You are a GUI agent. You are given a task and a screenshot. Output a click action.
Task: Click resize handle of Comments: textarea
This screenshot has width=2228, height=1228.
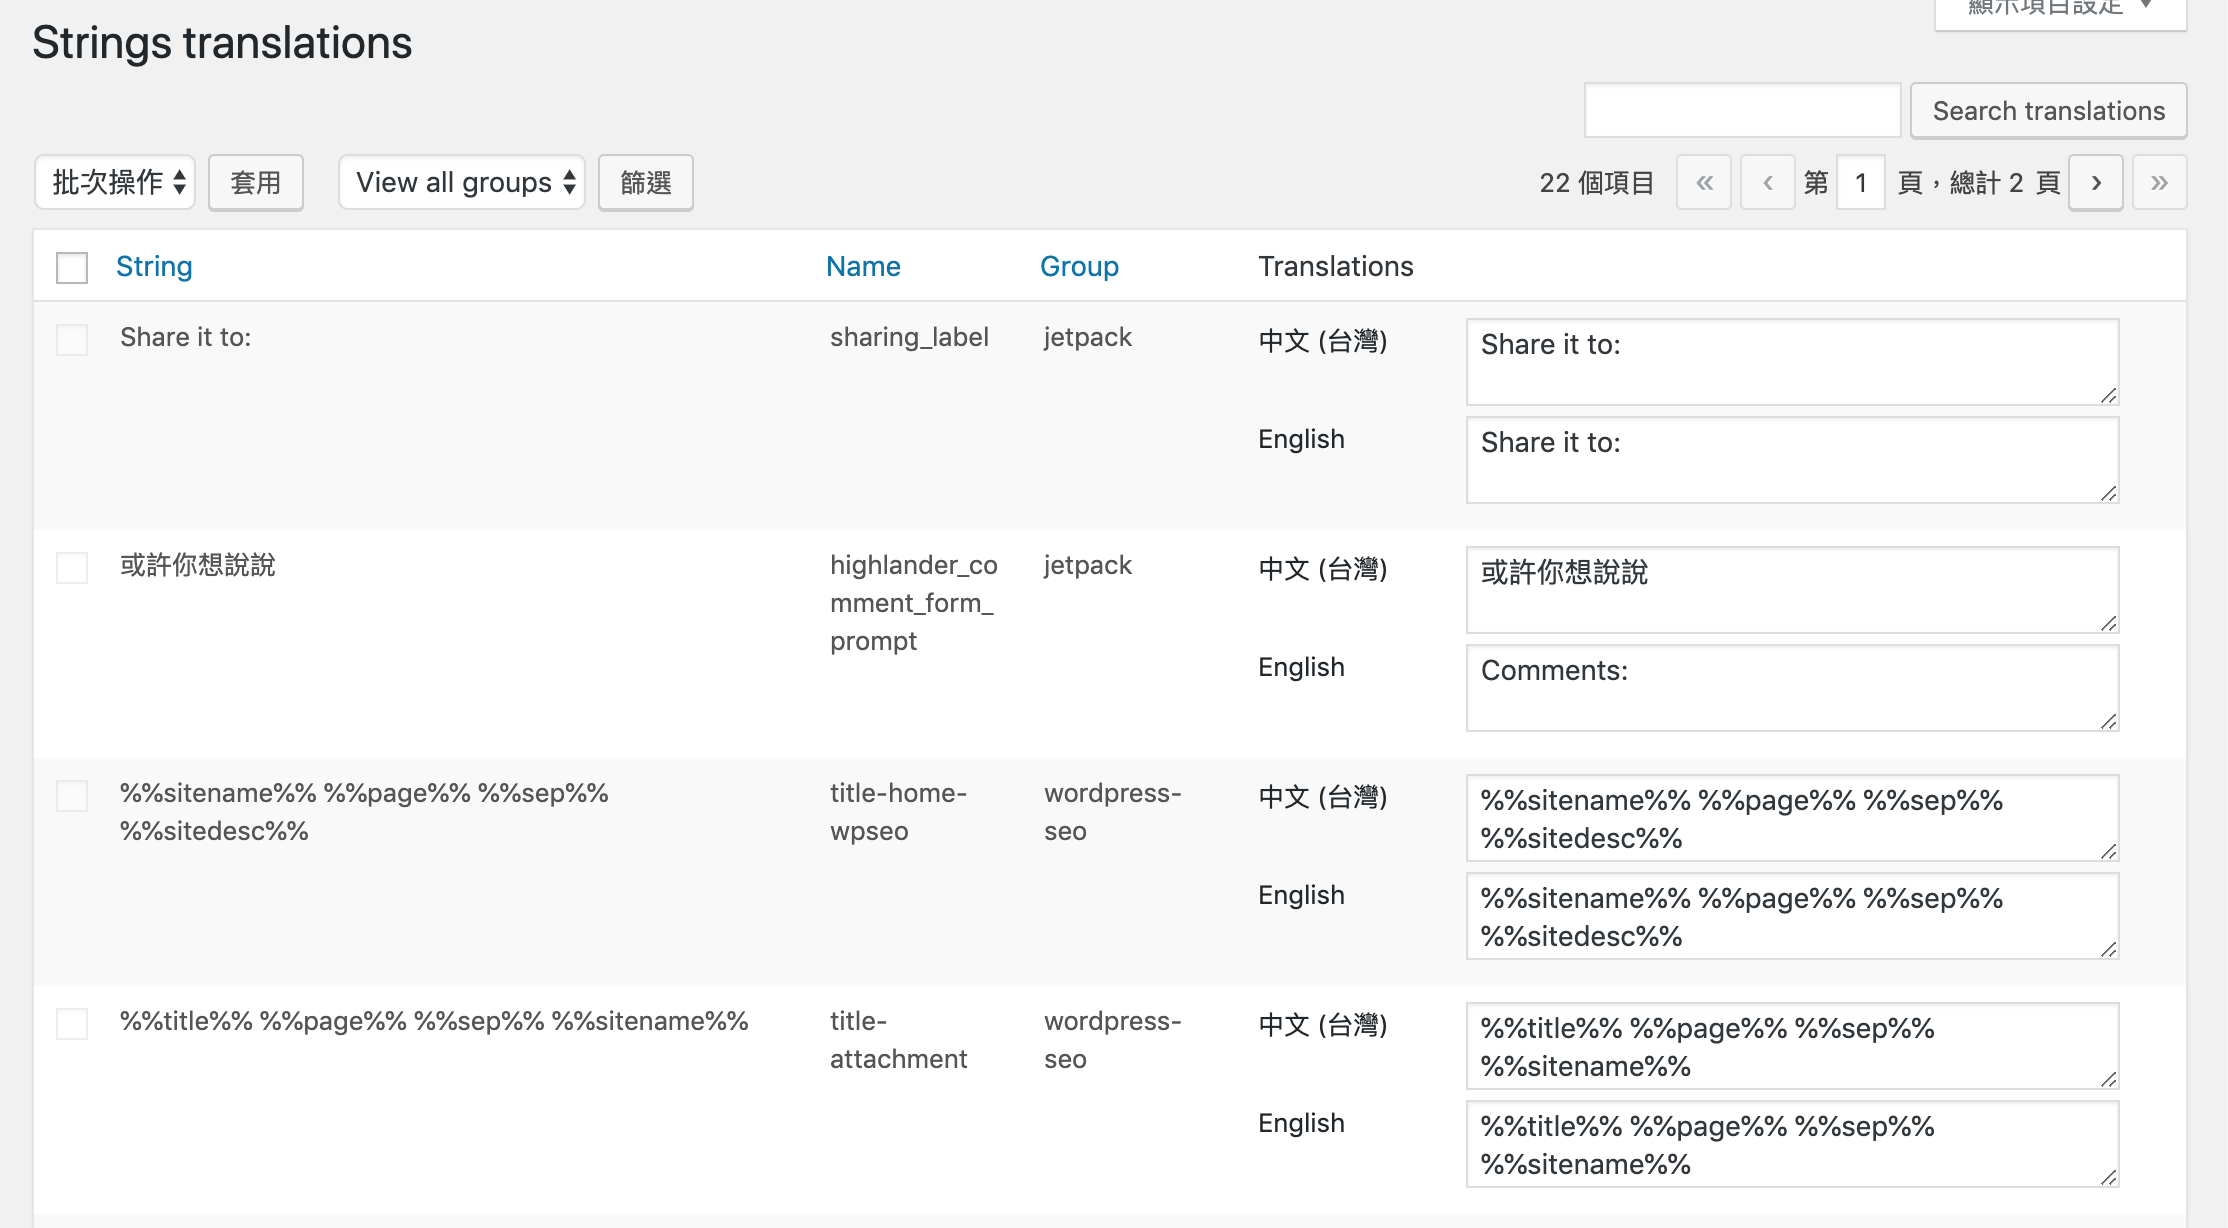[x=2108, y=721]
